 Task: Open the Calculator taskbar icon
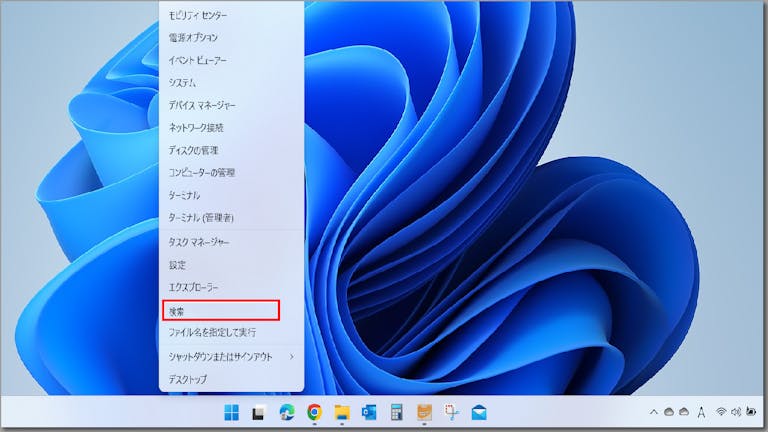pos(396,413)
